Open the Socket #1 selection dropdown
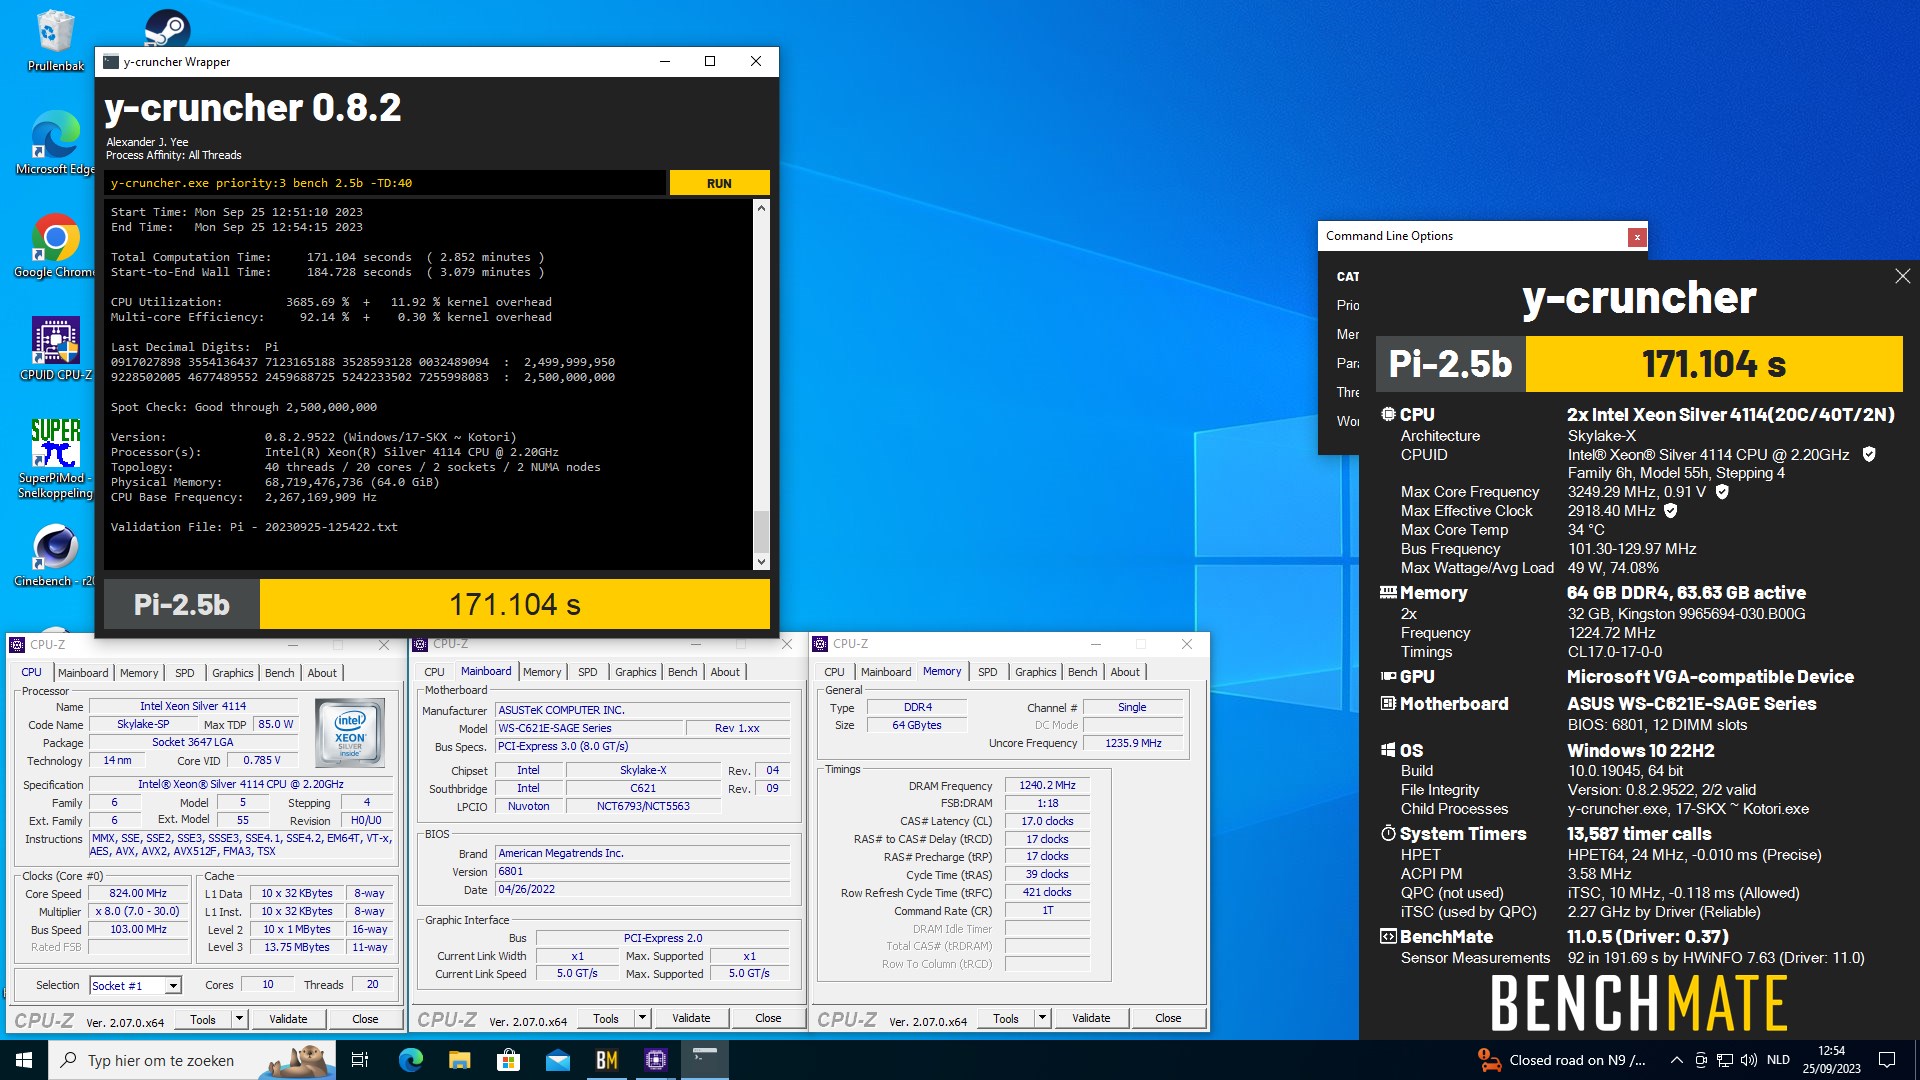 pyautogui.click(x=173, y=985)
